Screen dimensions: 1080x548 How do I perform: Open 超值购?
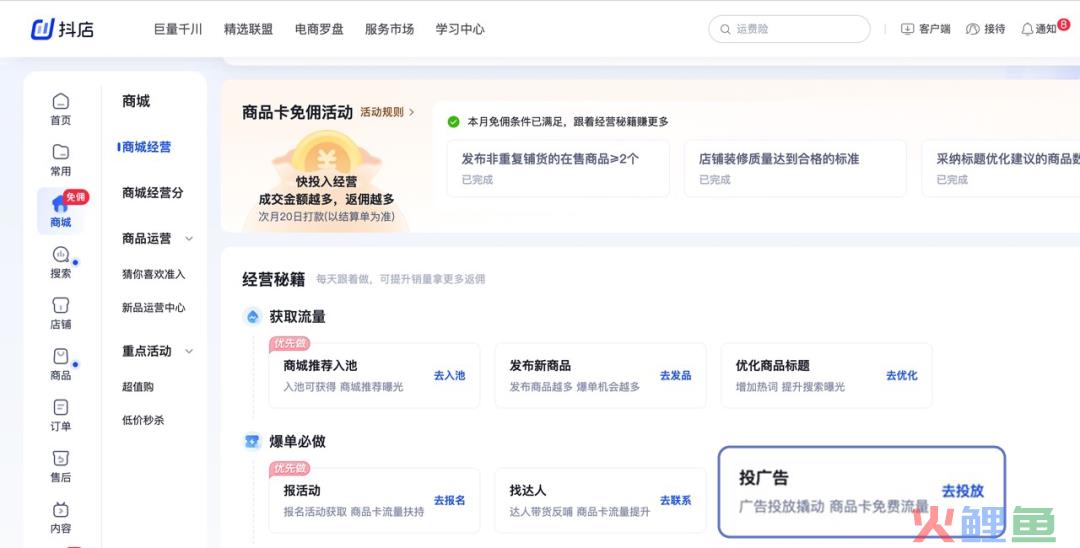pyautogui.click(x=138, y=387)
